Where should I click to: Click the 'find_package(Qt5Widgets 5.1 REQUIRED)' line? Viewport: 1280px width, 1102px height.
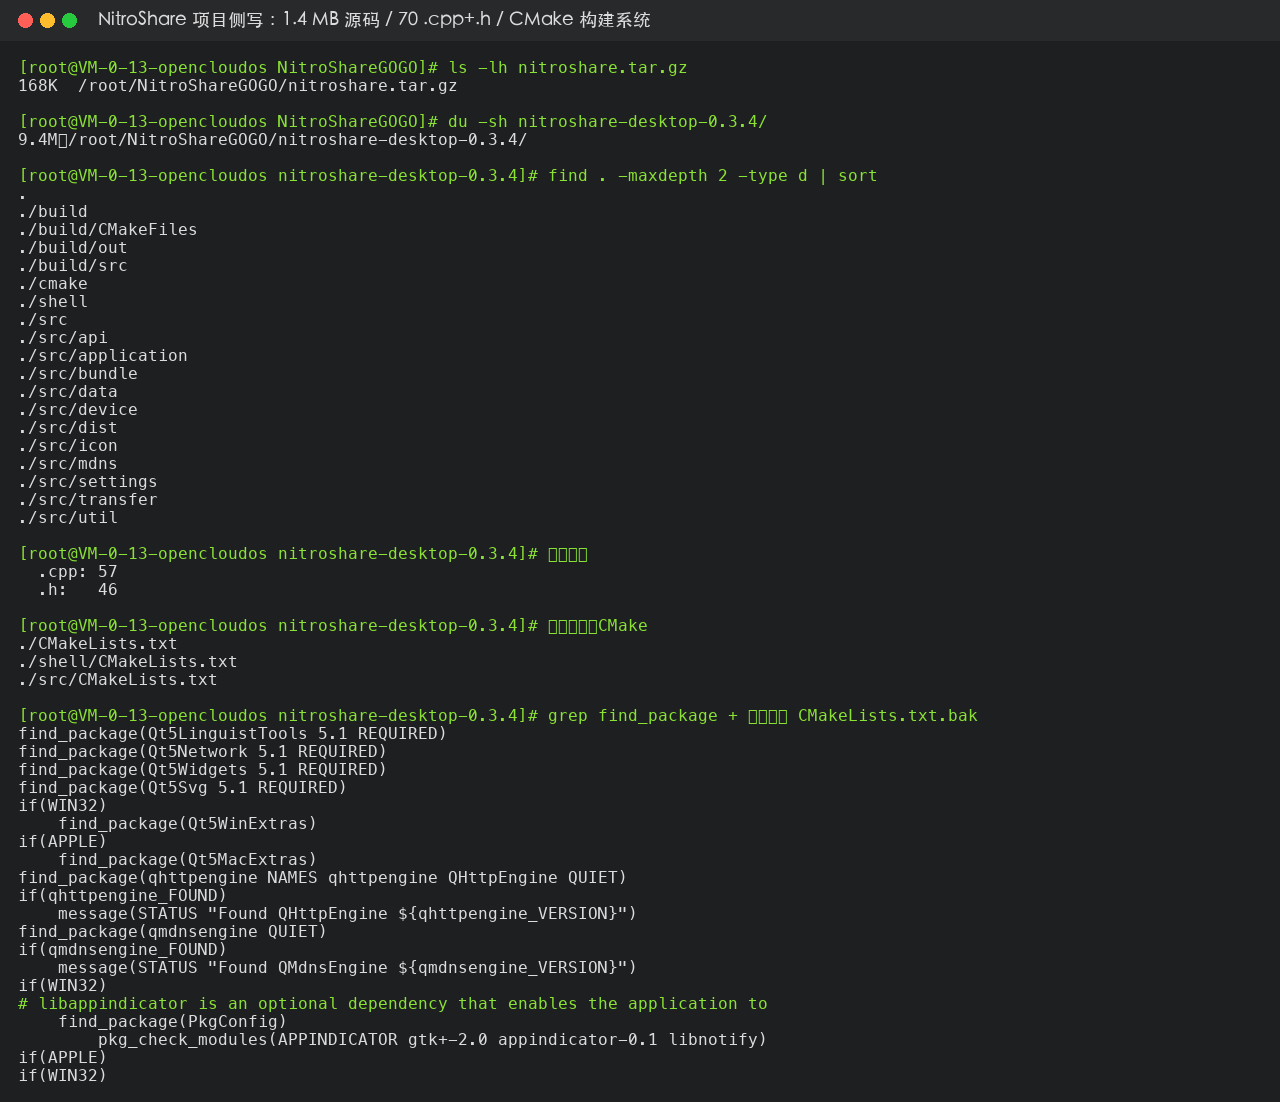pyautogui.click(x=203, y=770)
